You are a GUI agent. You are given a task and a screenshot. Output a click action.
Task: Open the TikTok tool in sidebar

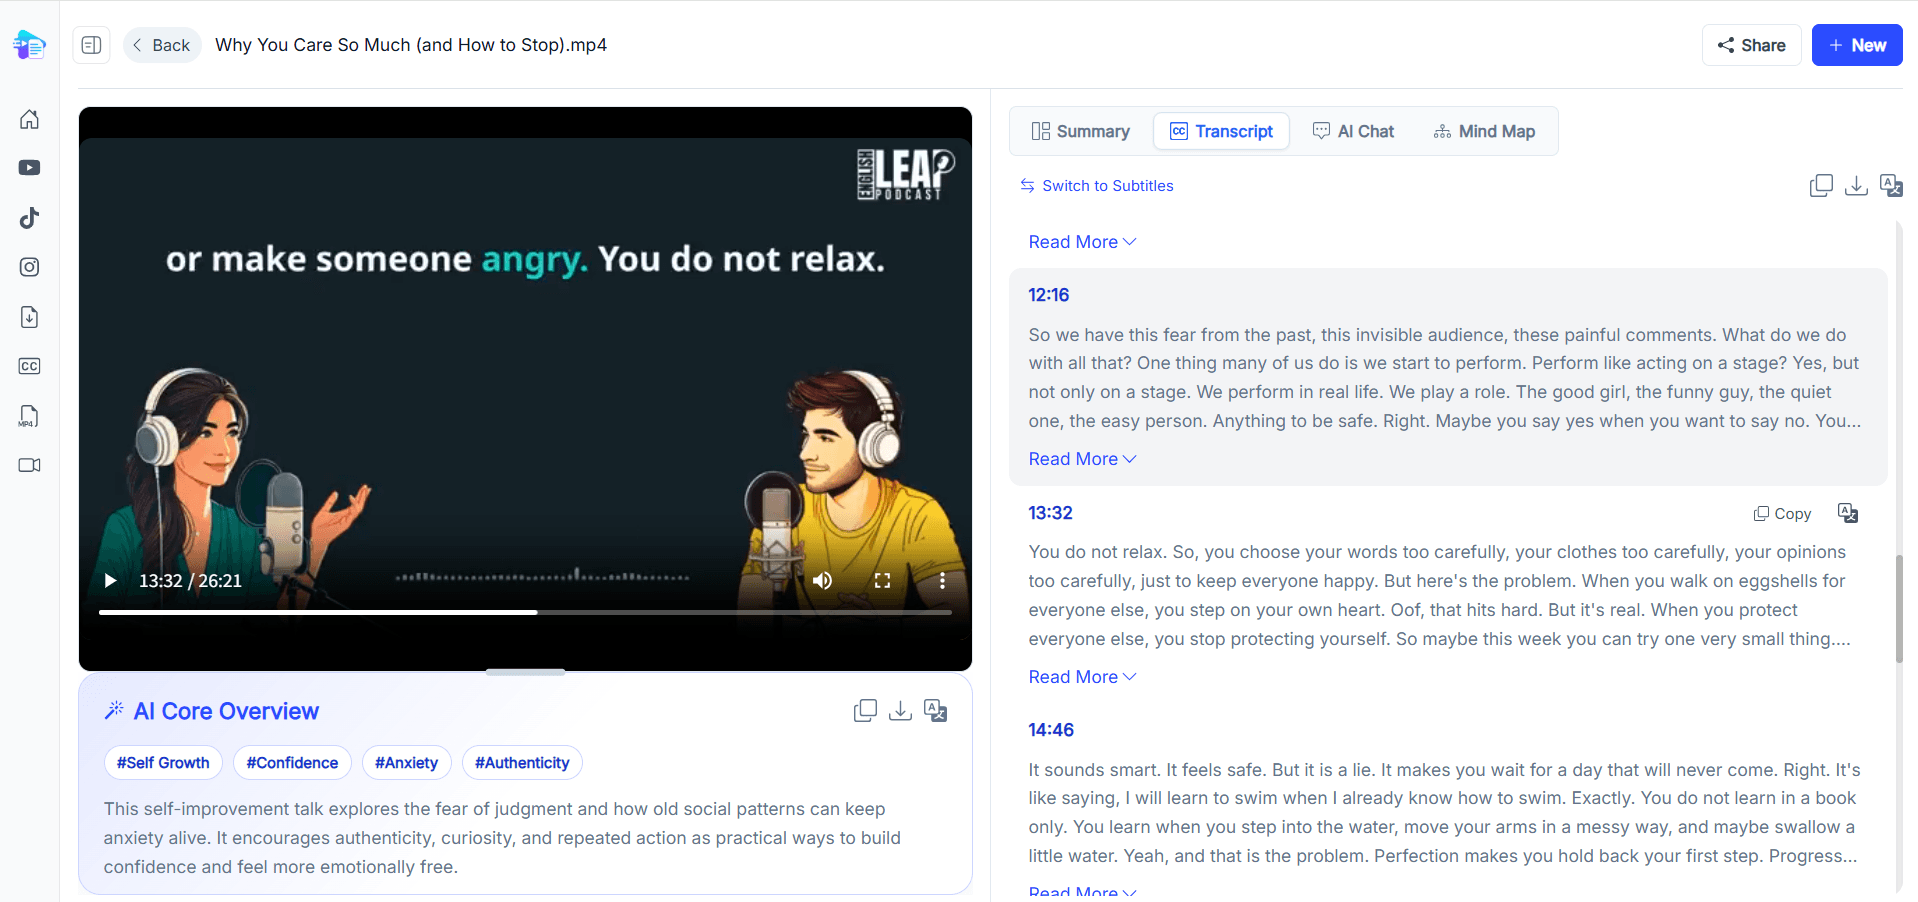(x=30, y=218)
